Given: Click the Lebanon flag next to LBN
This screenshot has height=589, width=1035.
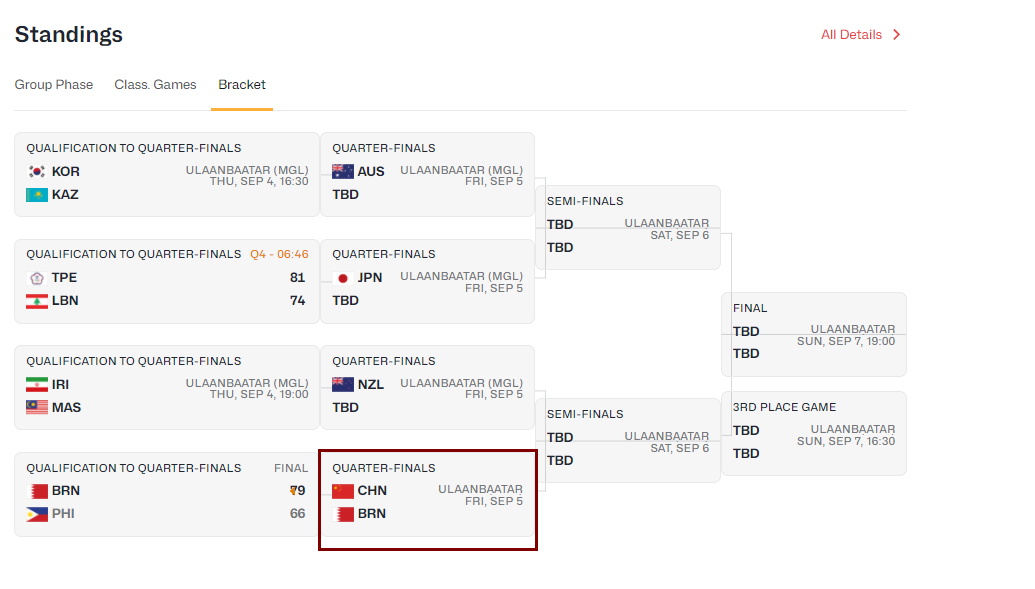Looking at the screenshot, I should click(37, 301).
